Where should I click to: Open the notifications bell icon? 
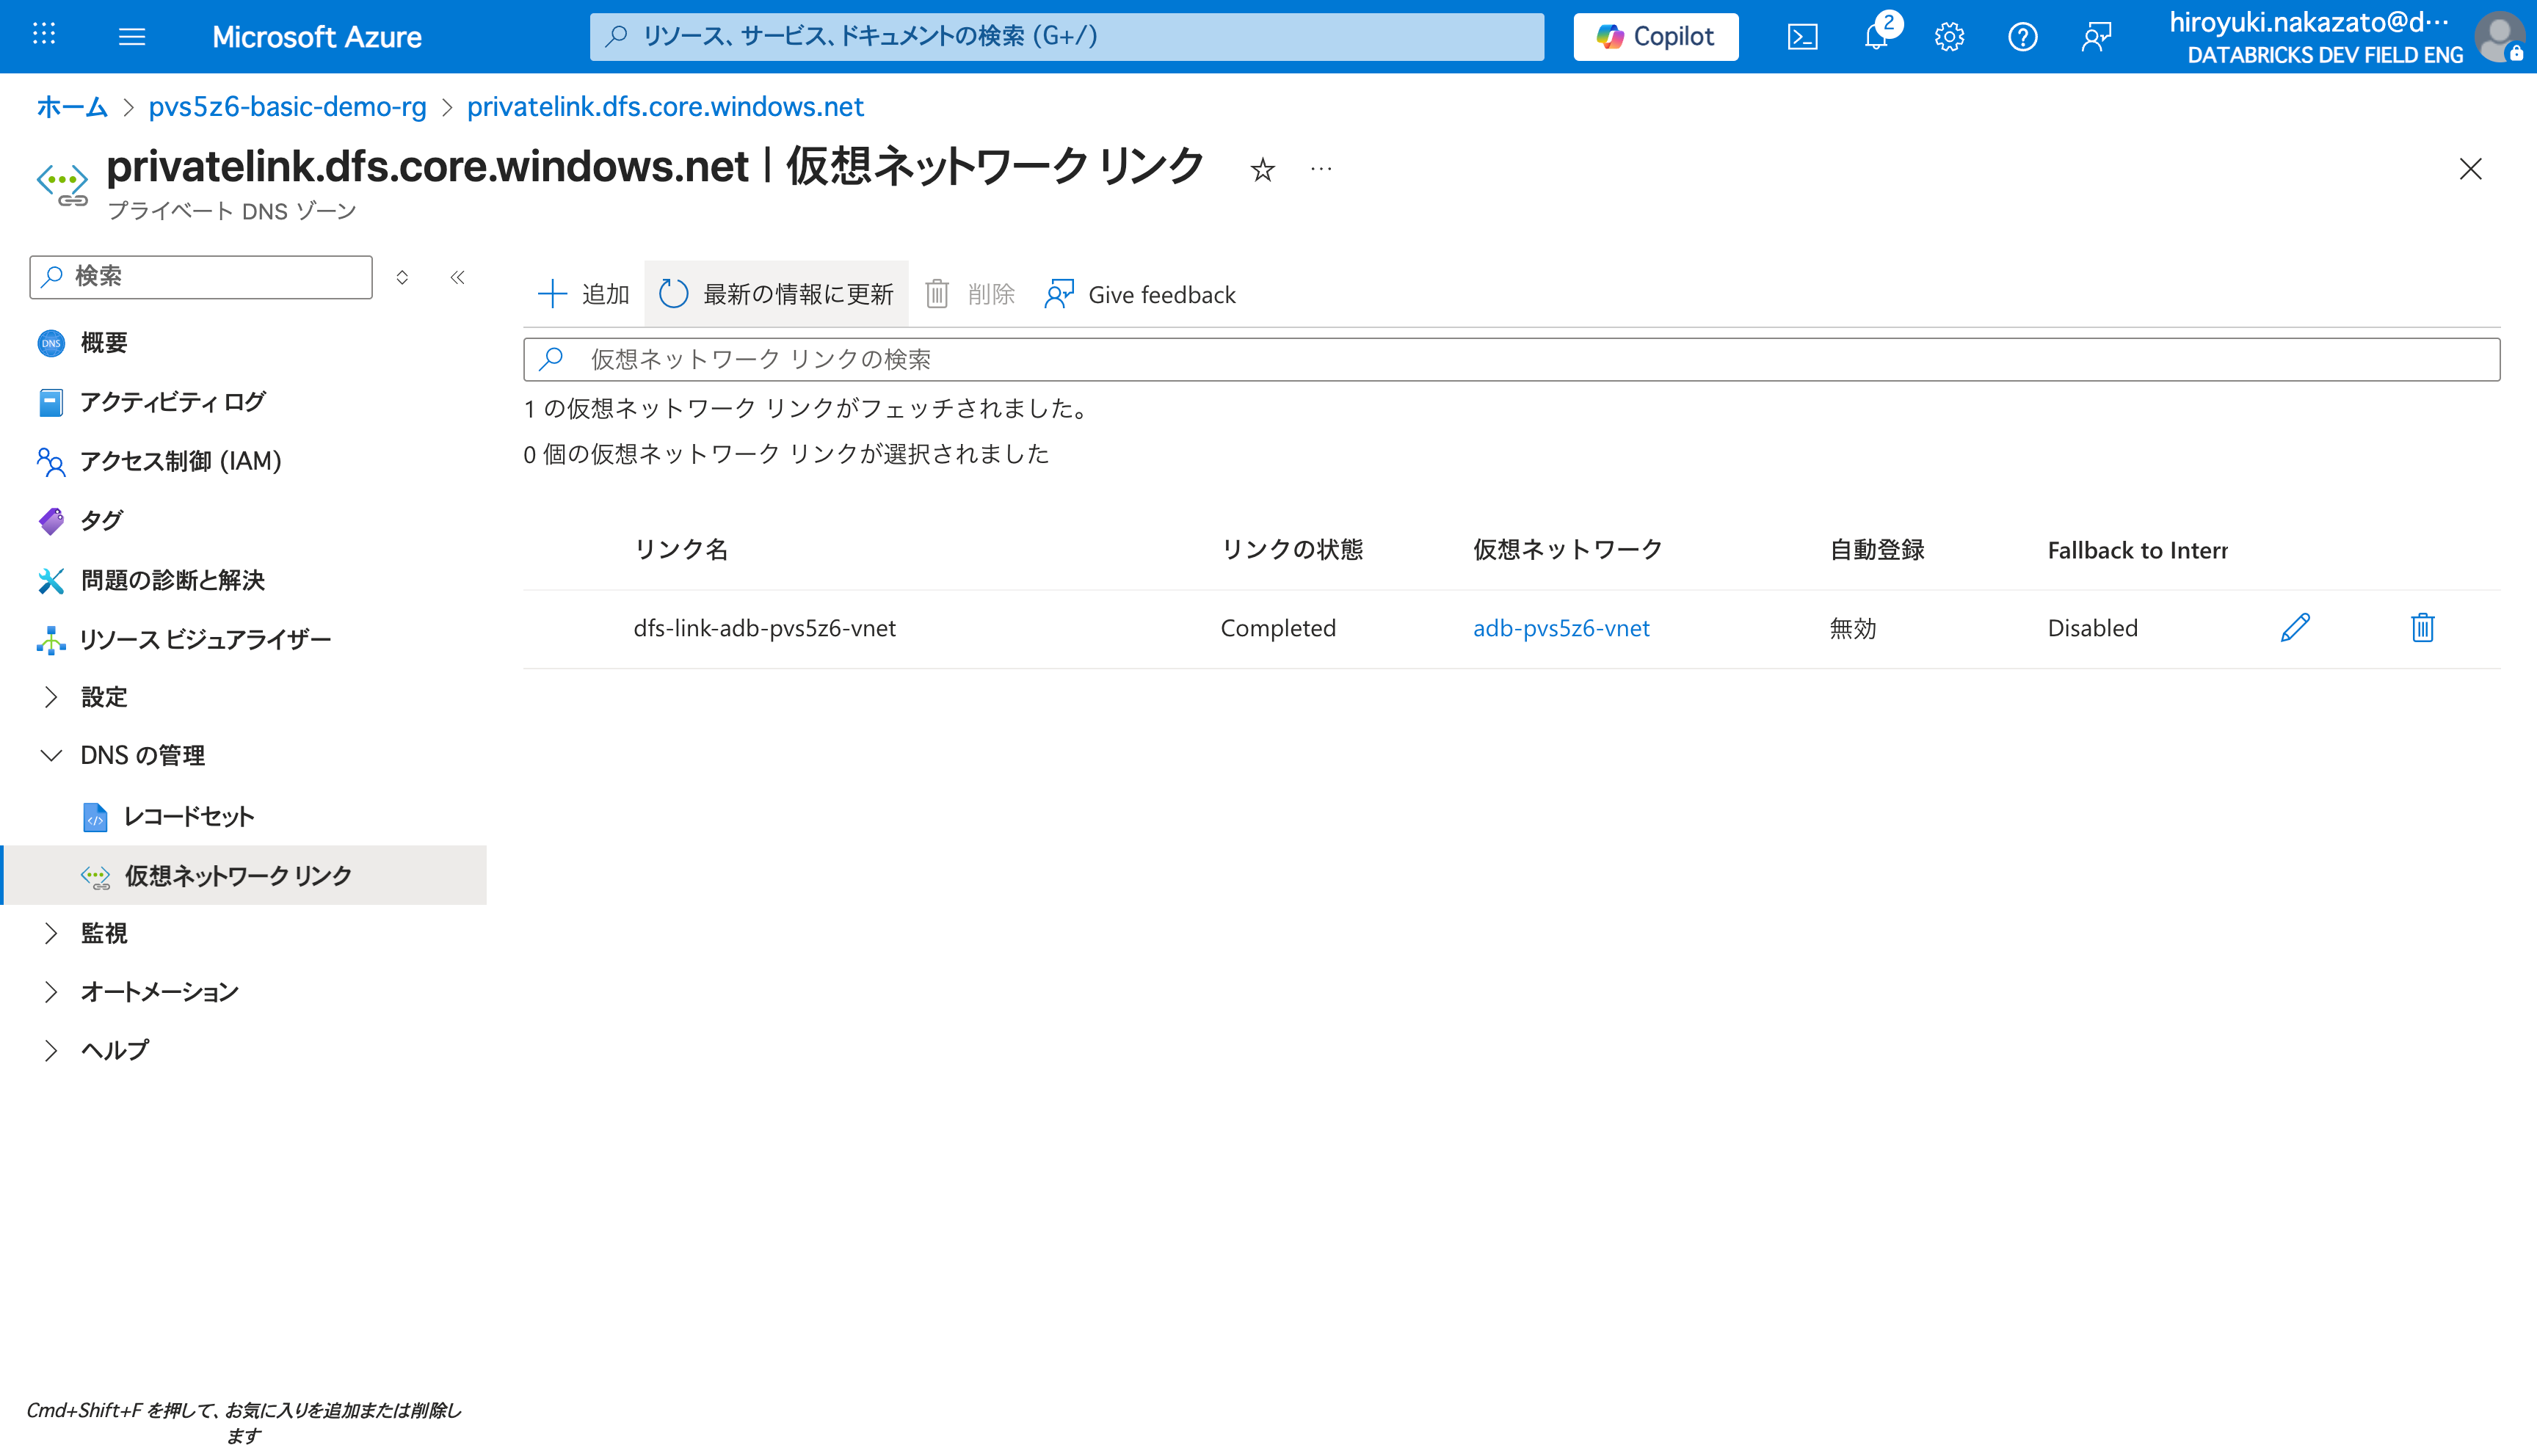click(1876, 37)
